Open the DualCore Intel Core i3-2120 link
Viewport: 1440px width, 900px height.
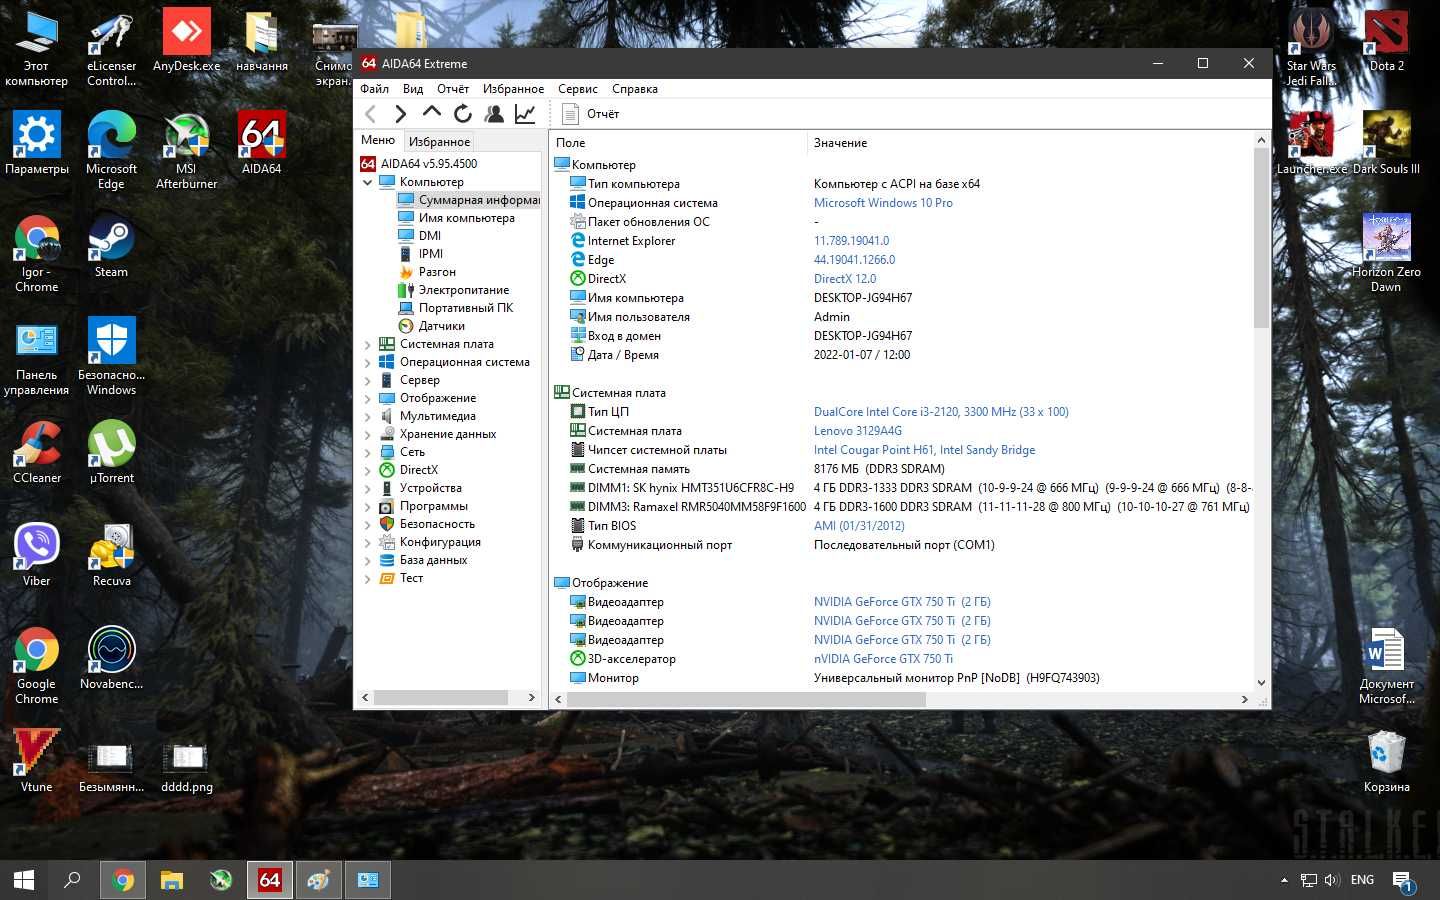click(941, 412)
